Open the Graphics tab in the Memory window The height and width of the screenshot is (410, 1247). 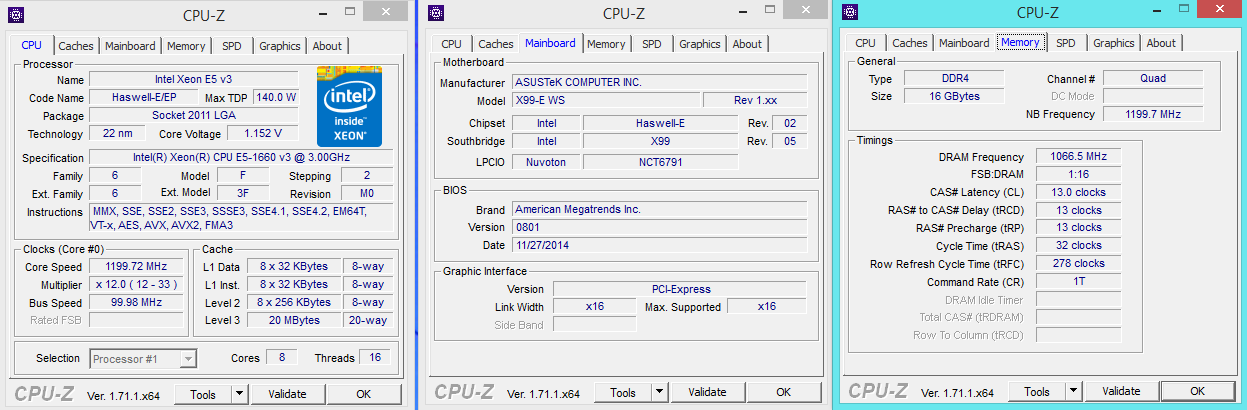(1114, 43)
